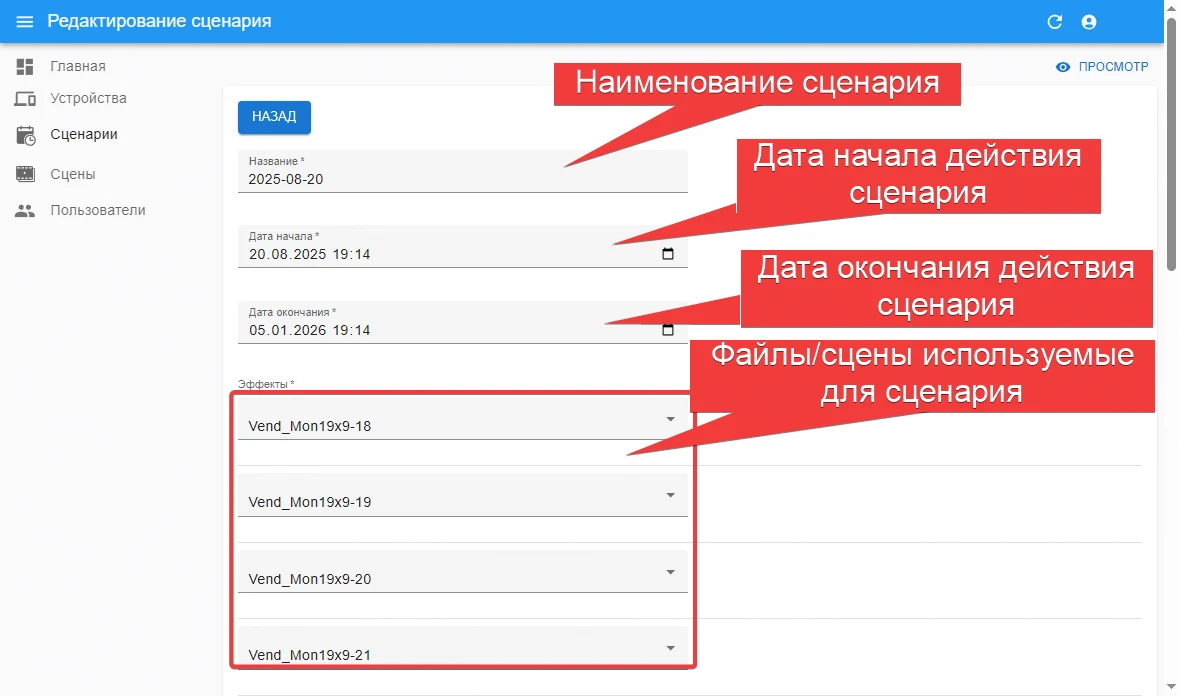Viewport: 1179px width, 696px height.
Task: Open calendar picker for Дата начала
Action: coord(668,254)
